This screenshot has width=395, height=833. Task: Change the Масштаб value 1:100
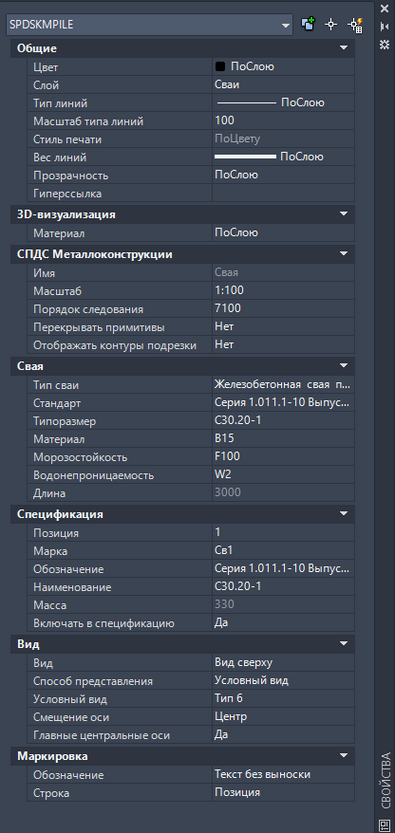[x=283, y=291]
